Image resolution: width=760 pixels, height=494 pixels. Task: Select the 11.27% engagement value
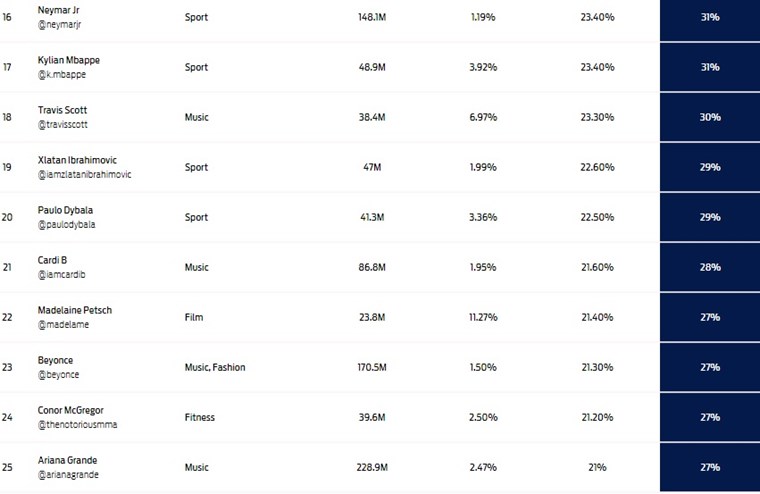tap(483, 317)
